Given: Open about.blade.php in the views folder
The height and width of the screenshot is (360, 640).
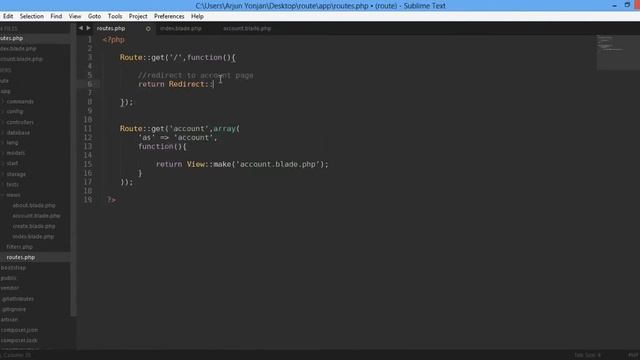Looking at the screenshot, I should pyautogui.click(x=34, y=205).
